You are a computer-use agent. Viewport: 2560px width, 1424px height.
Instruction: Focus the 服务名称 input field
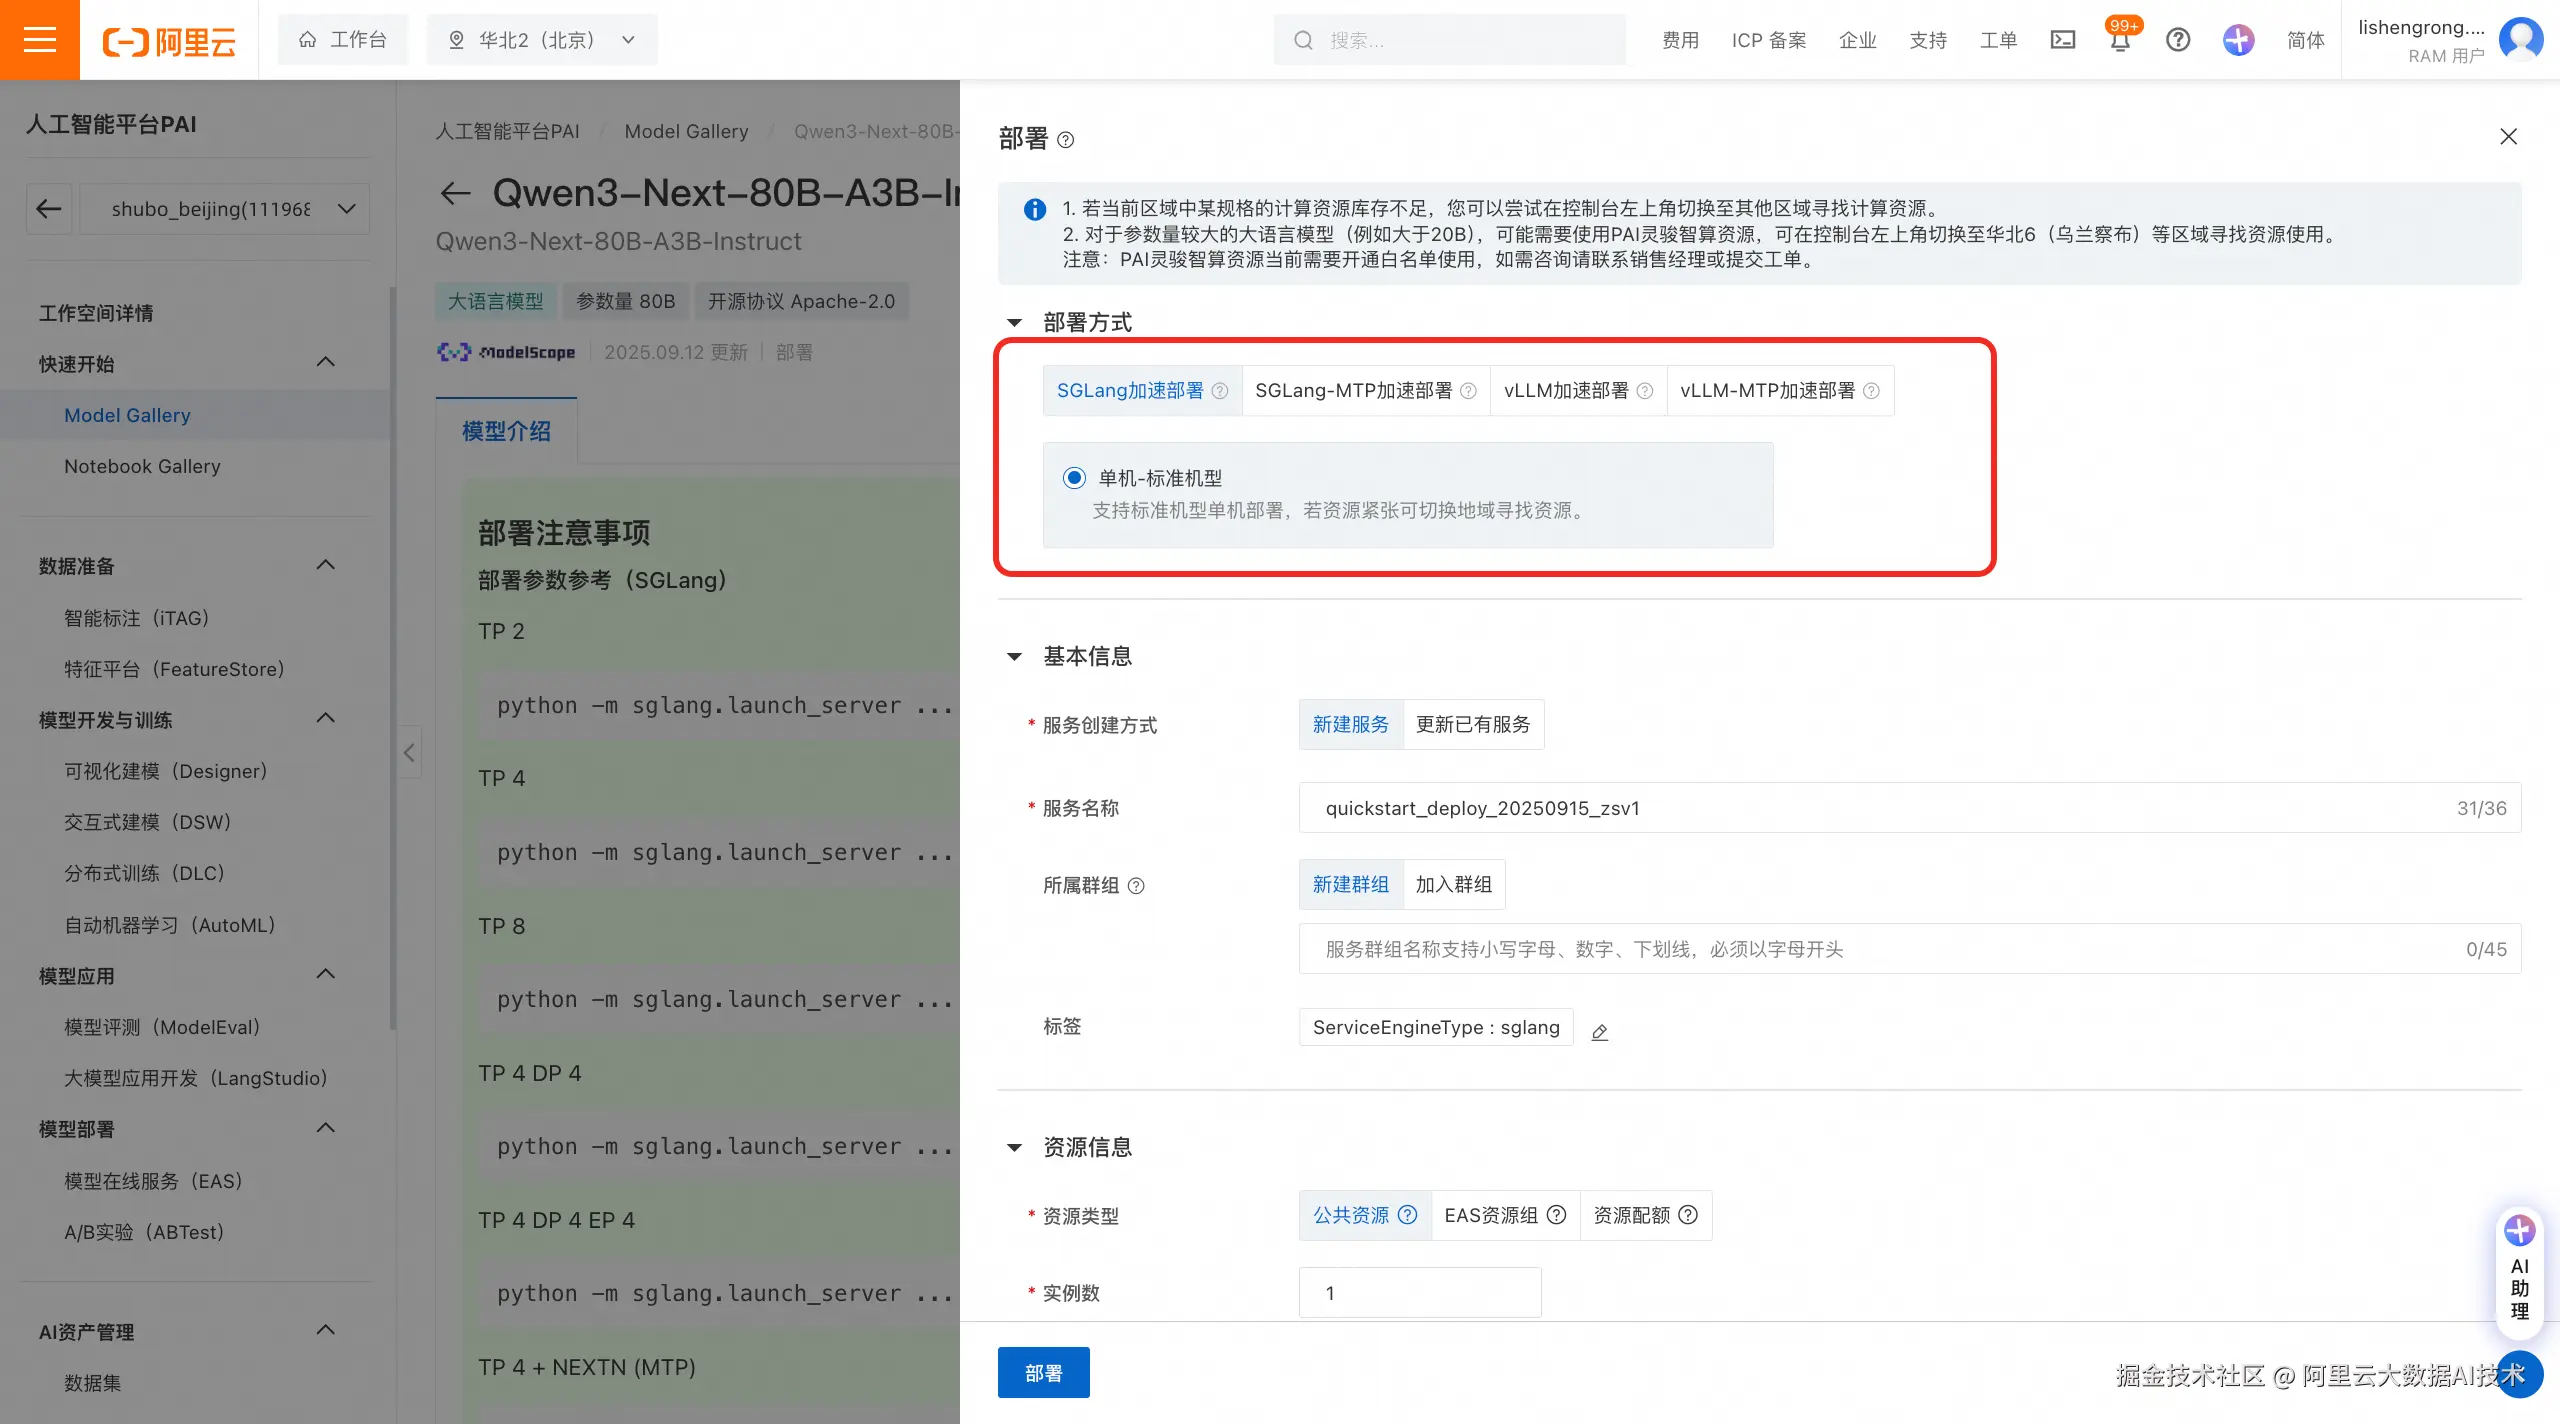tap(1910, 808)
